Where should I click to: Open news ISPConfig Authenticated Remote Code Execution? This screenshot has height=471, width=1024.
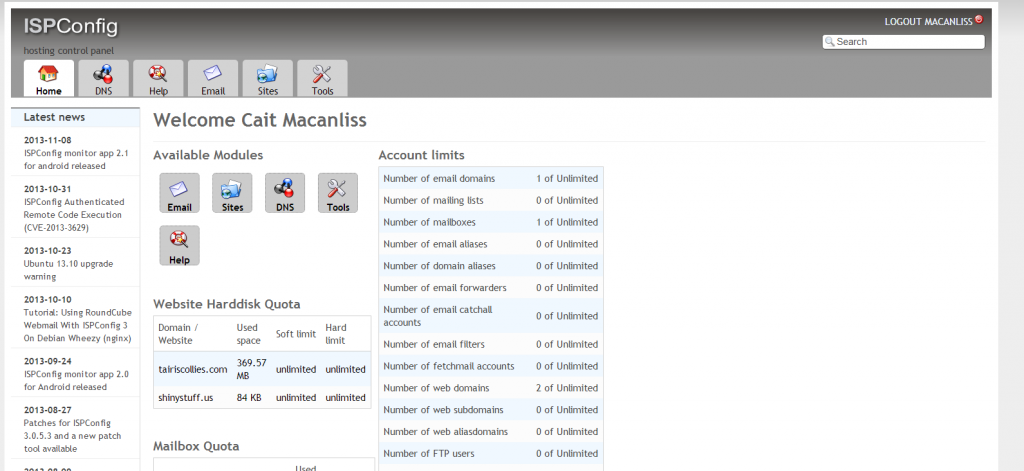click(74, 215)
